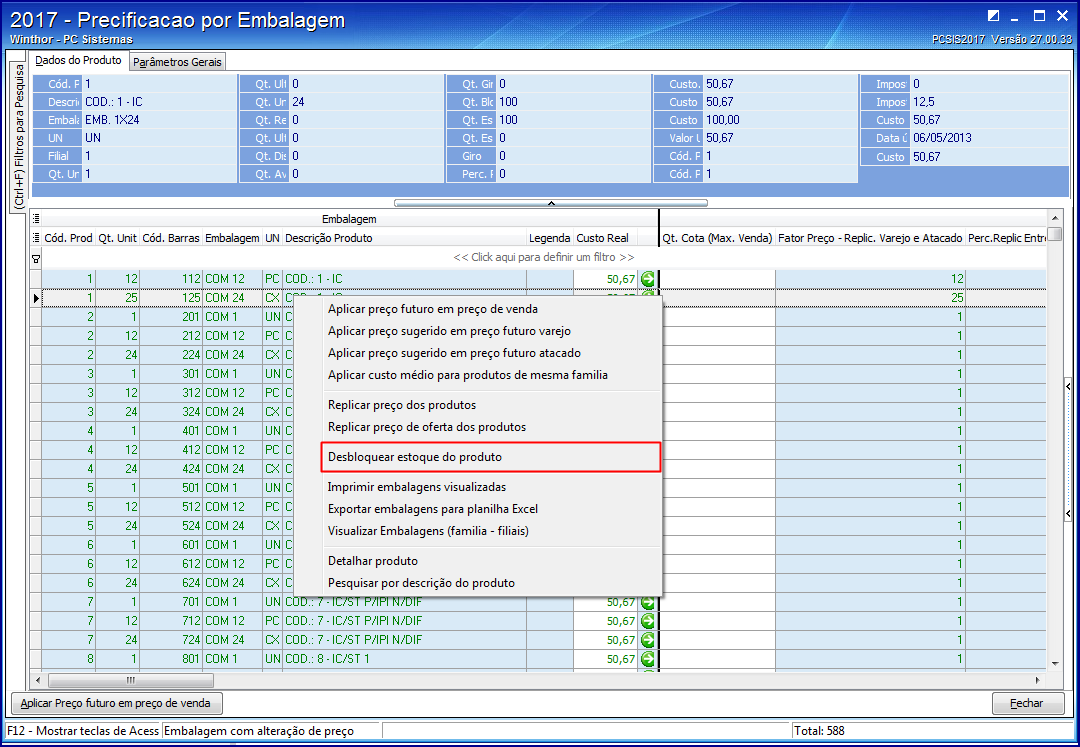Click Qt. Cota (Max. Venda) column header

click(717, 238)
